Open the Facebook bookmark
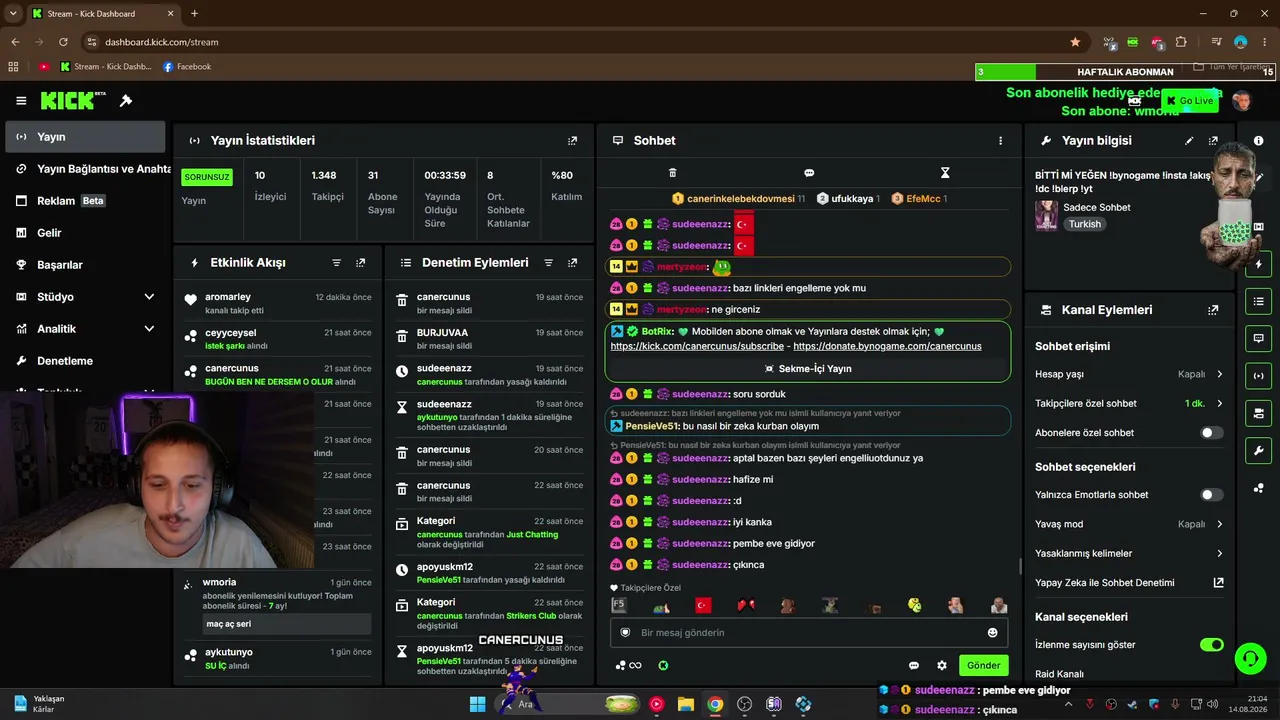Screen dimensions: 1280x720 187,67
